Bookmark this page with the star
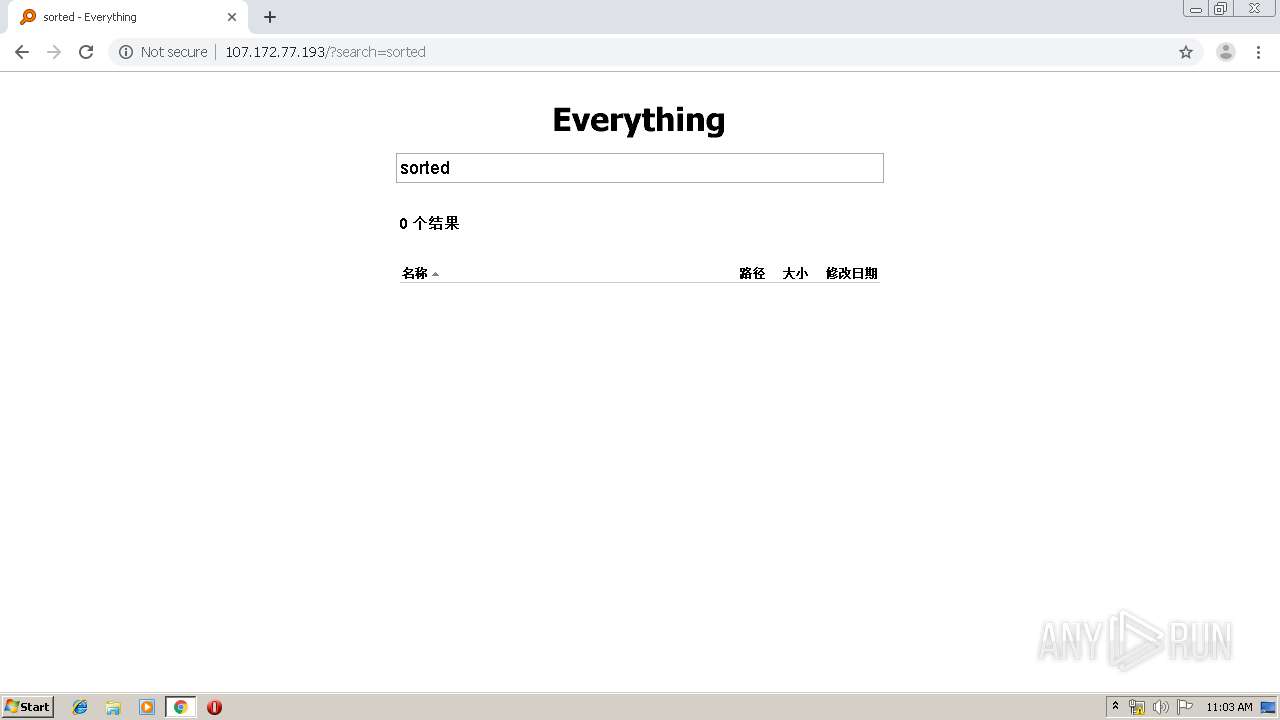Viewport: 1280px width, 720px height. coord(1186,52)
